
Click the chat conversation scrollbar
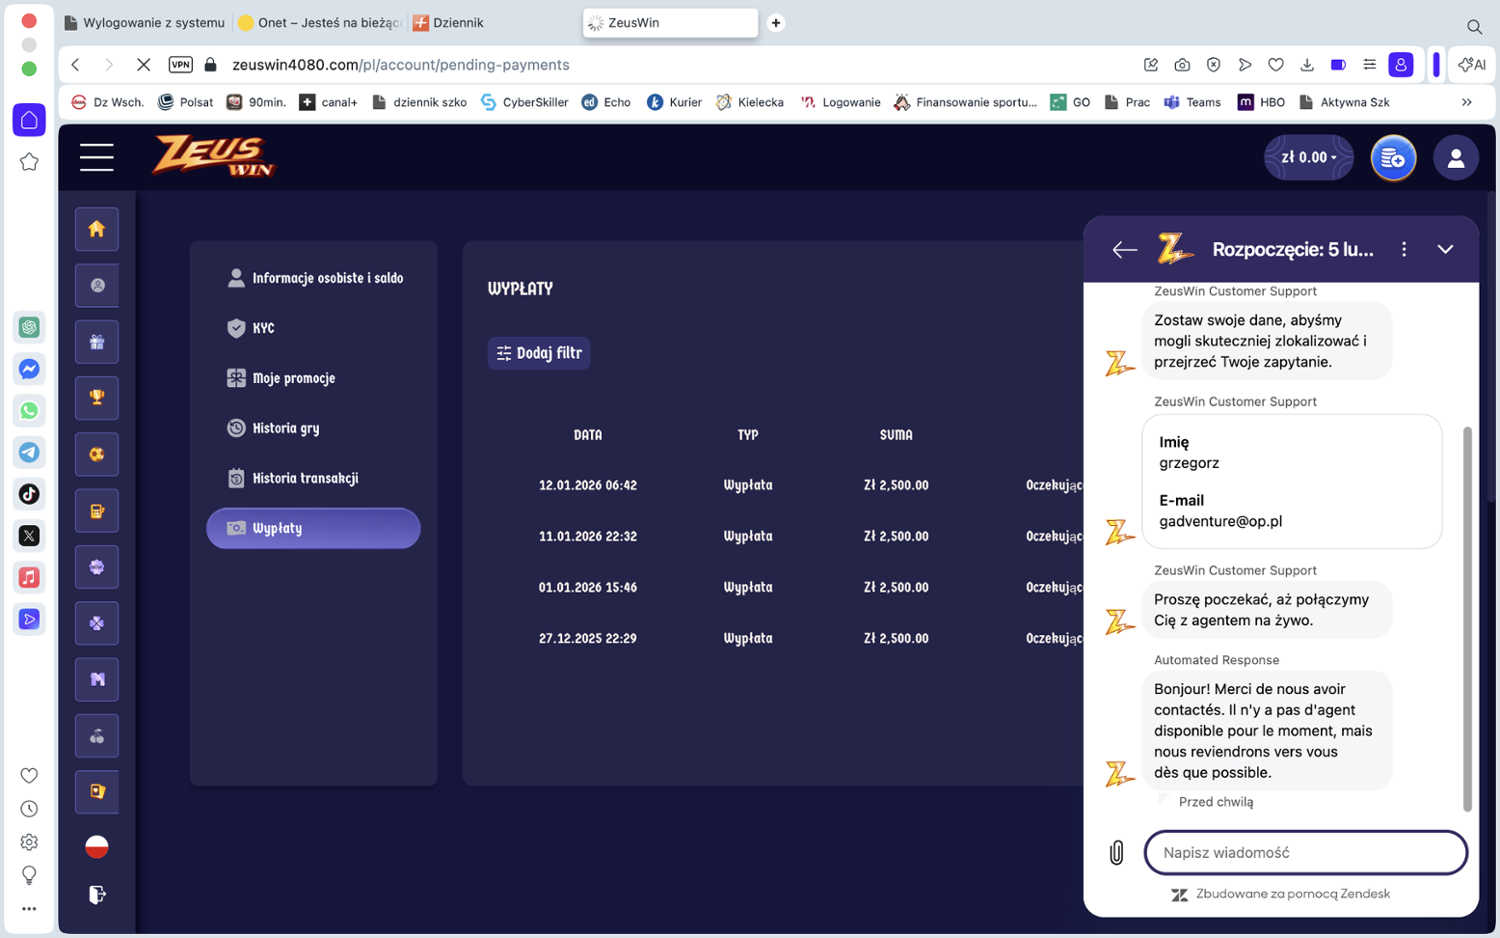pos(1467,618)
